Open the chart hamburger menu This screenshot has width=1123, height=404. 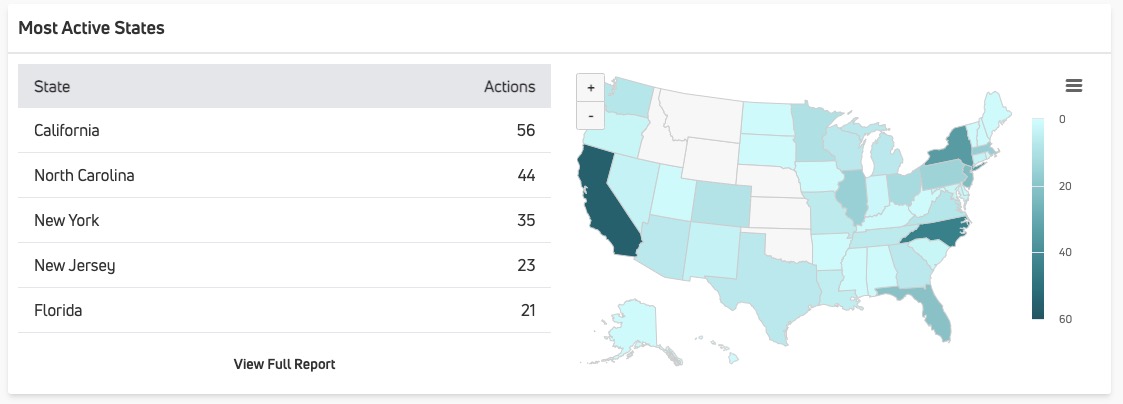click(x=1074, y=86)
